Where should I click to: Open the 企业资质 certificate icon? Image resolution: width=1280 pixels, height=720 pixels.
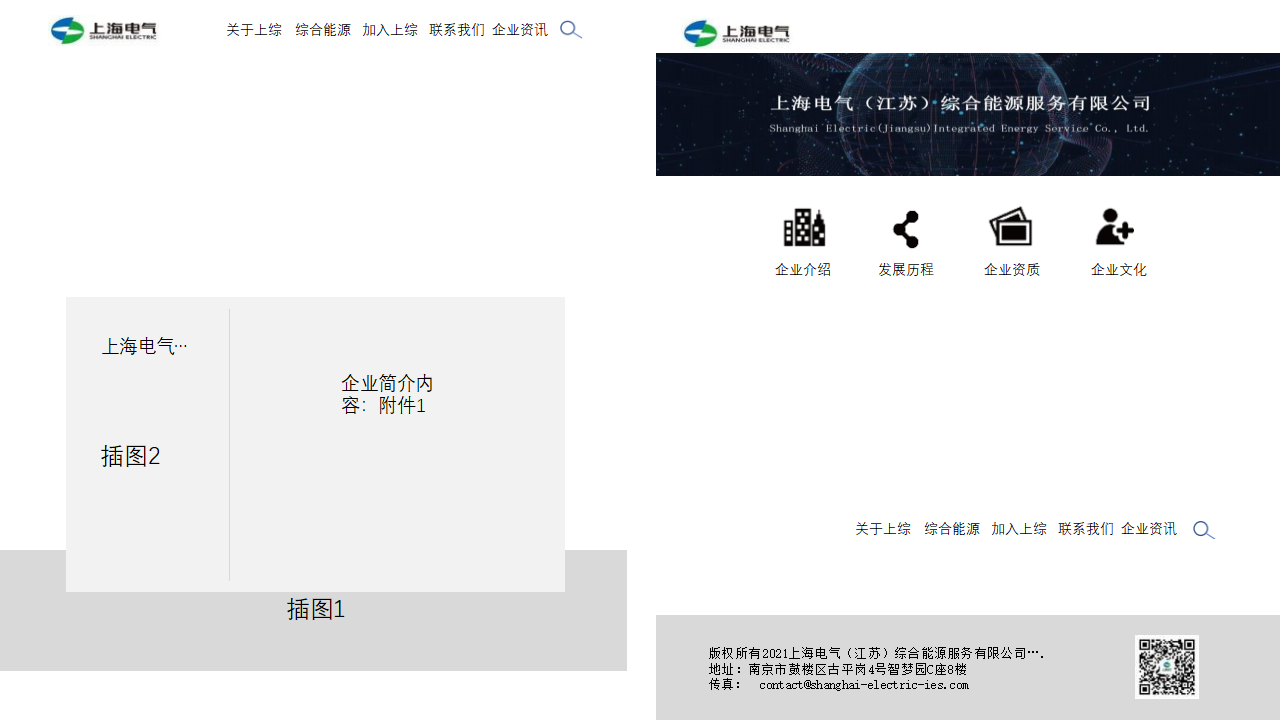pos(1011,227)
